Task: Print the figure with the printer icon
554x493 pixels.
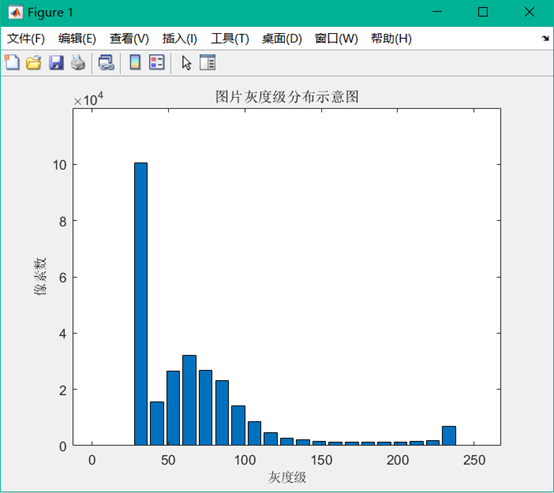Action: pyautogui.click(x=78, y=63)
